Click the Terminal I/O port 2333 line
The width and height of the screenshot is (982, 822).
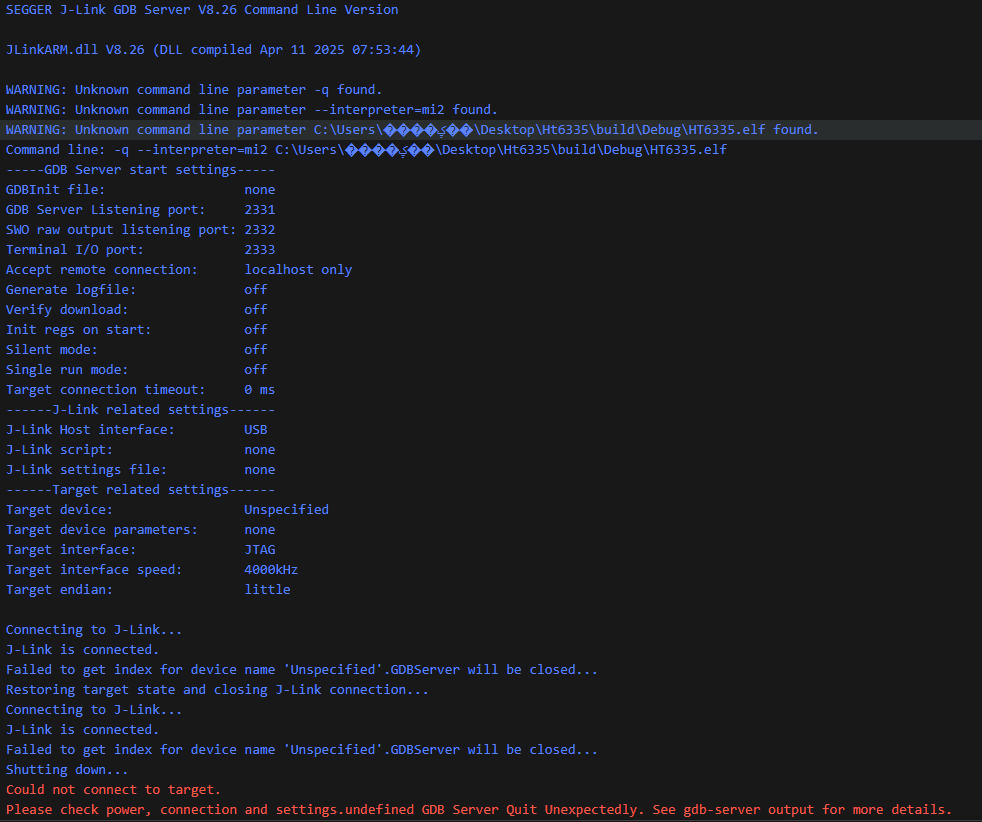coord(140,250)
